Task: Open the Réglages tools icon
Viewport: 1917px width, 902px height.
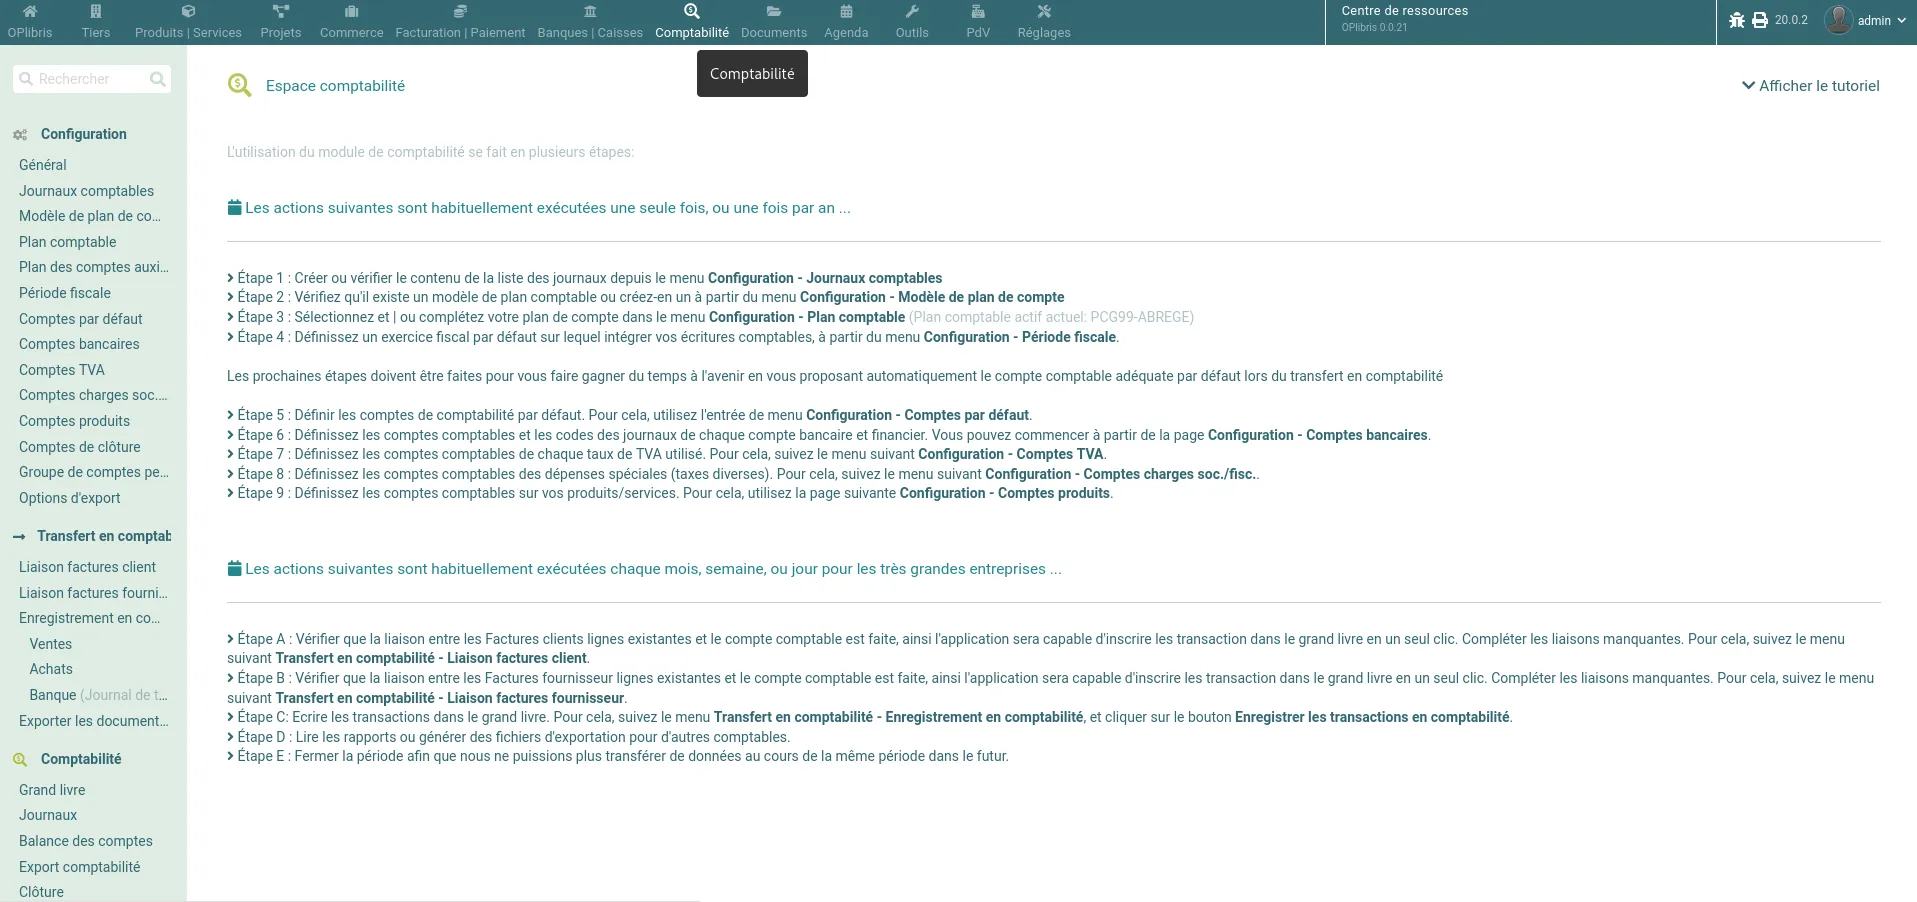Action: [1044, 12]
